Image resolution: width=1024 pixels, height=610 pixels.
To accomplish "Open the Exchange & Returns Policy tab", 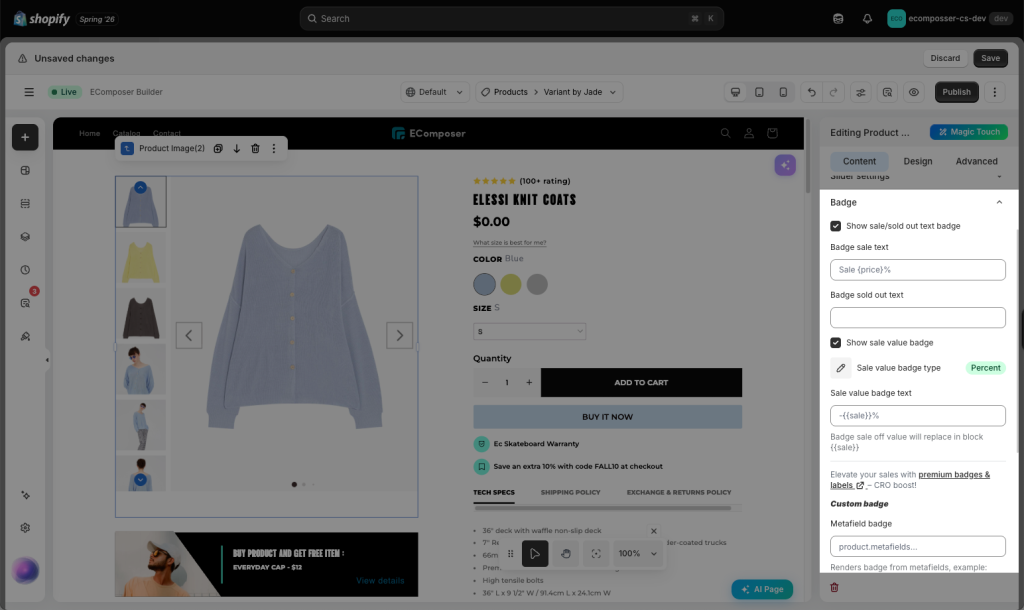I will point(679,492).
